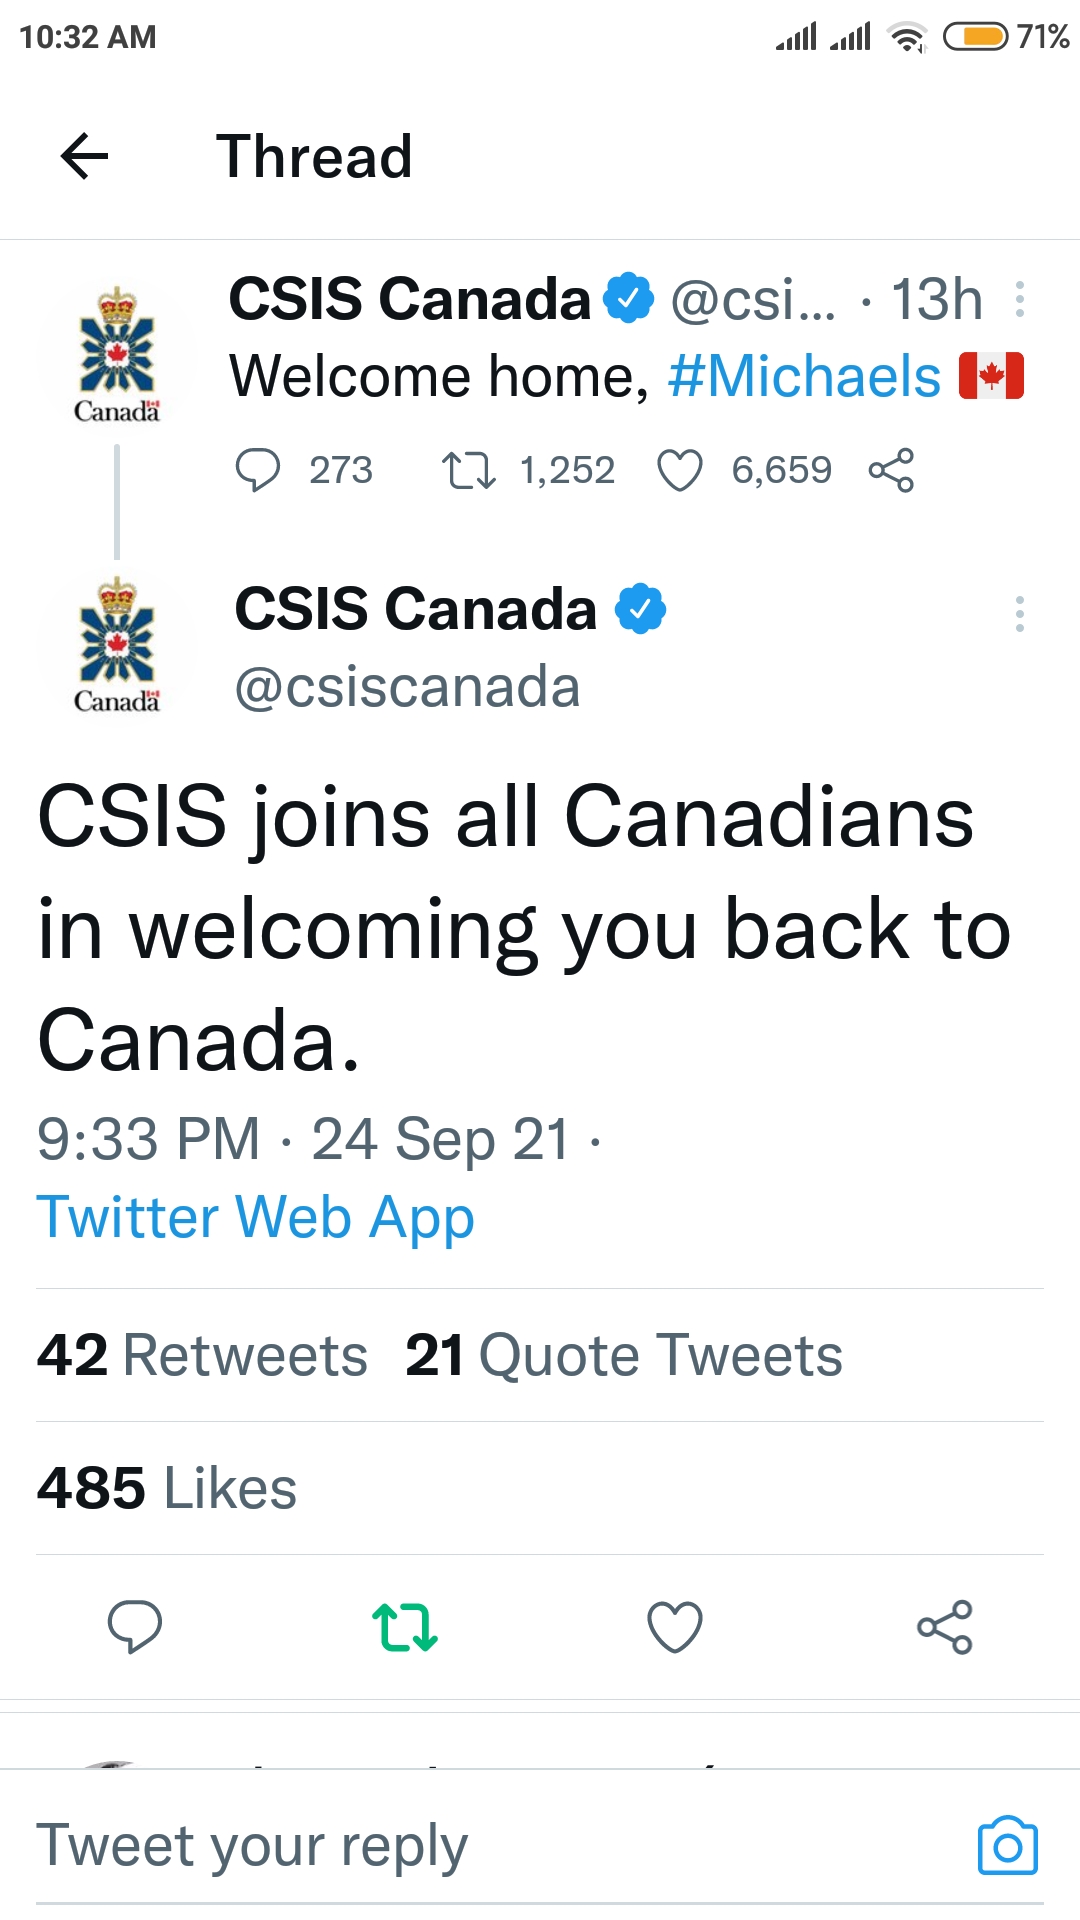Tap reply icon under main tweet

click(x=135, y=1627)
